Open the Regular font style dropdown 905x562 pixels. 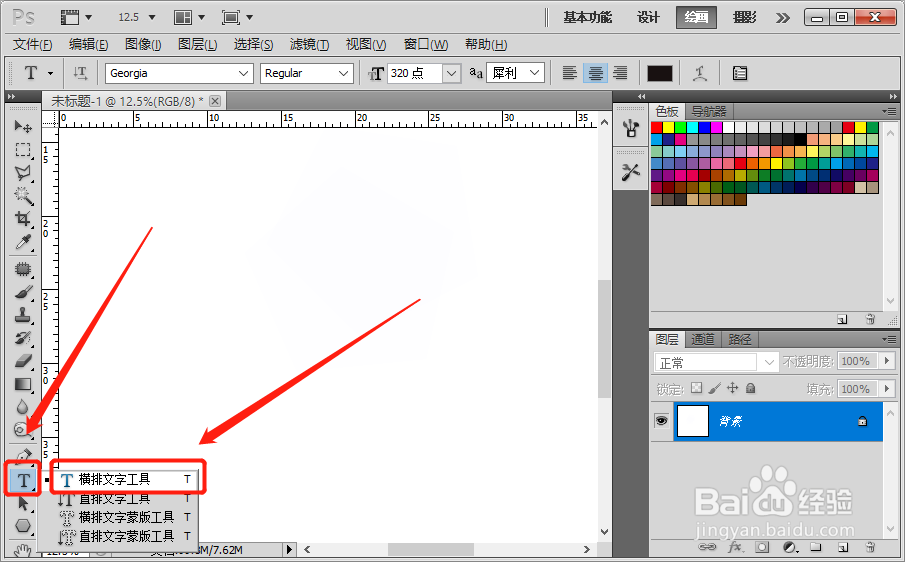click(x=343, y=73)
